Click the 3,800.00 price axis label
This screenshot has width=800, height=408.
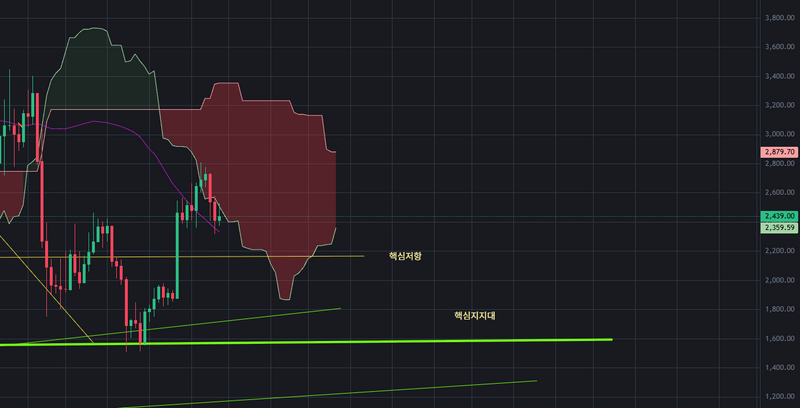pyautogui.click(x=780, y=18)
